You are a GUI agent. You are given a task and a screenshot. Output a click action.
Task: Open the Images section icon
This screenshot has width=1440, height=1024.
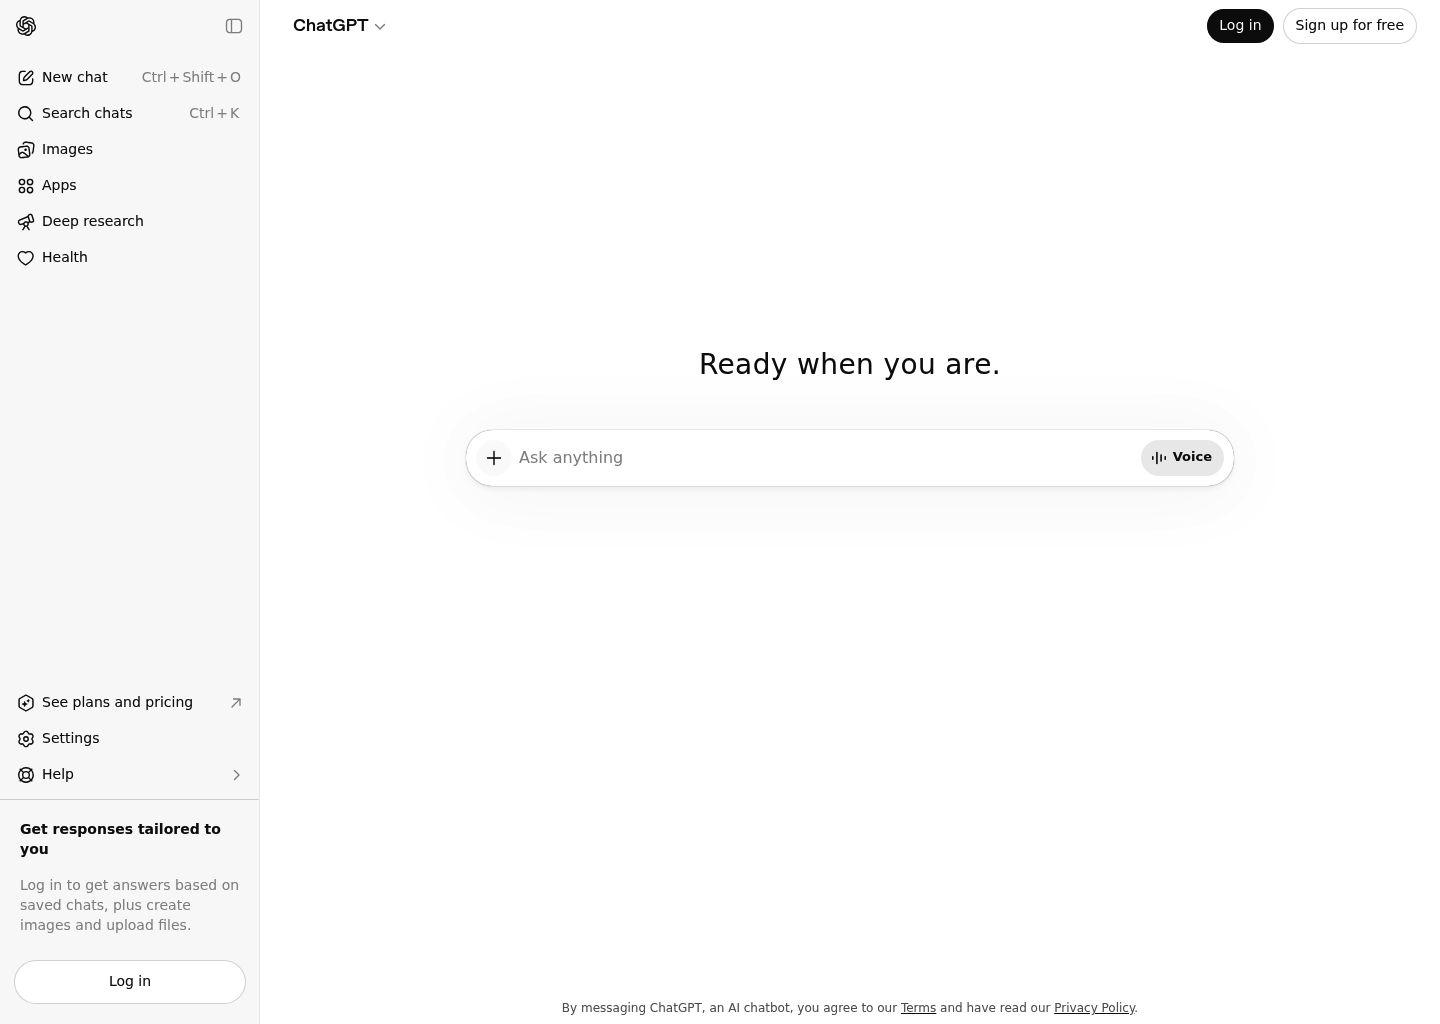(26, 150)
